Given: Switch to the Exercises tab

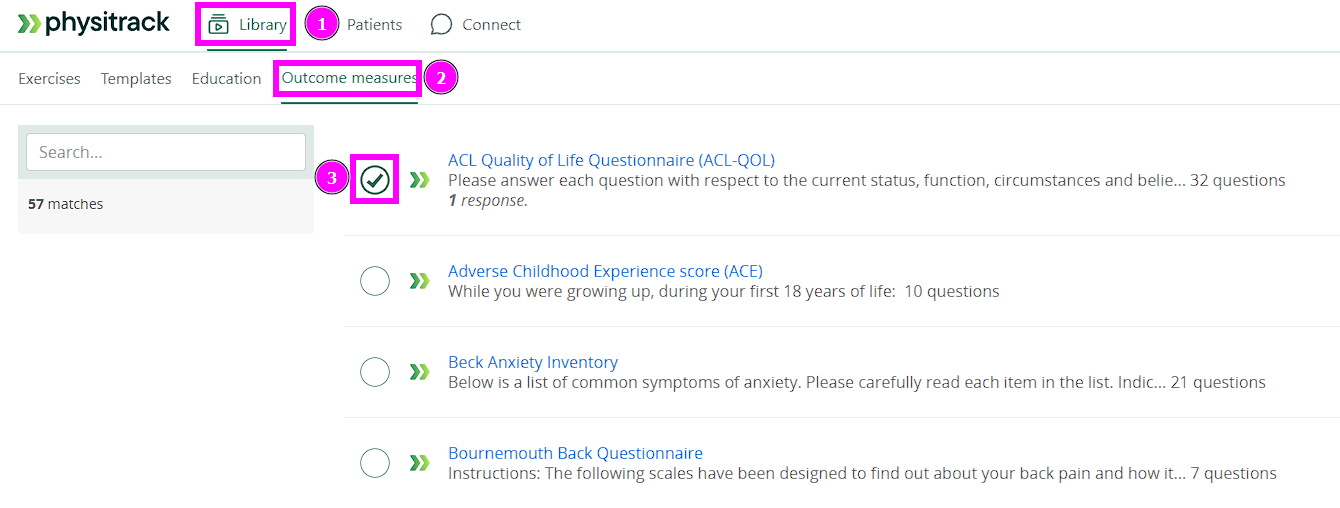Looking at the screenshot, I should point(49,79).
